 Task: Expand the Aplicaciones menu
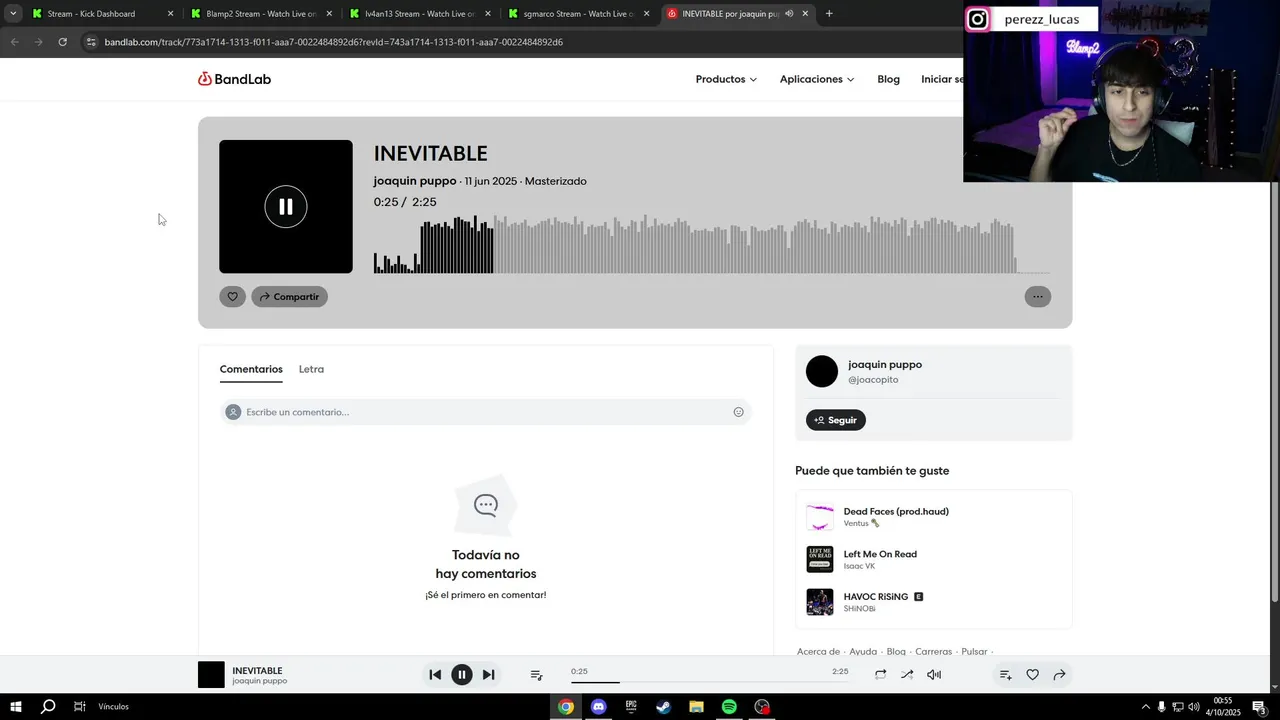[x=817, y=79]
